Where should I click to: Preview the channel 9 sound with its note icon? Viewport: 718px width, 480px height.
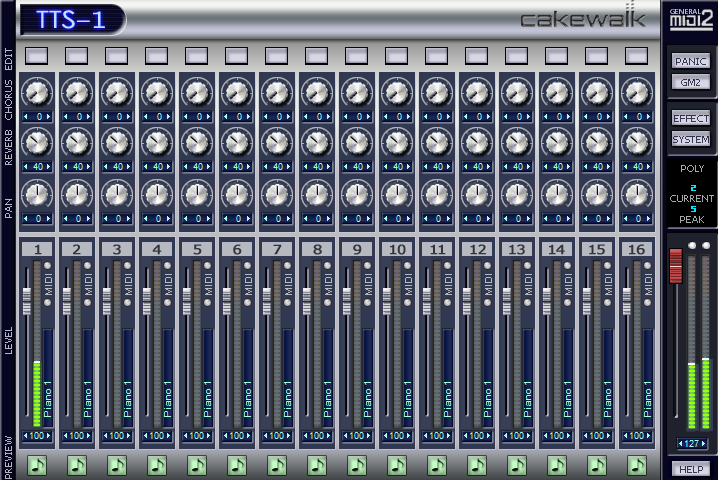[x=357, y=465]
